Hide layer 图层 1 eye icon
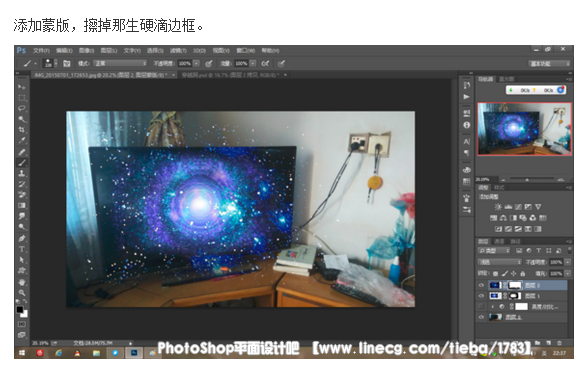The width and height of the screenshot is (581, 365). (481, 296)
